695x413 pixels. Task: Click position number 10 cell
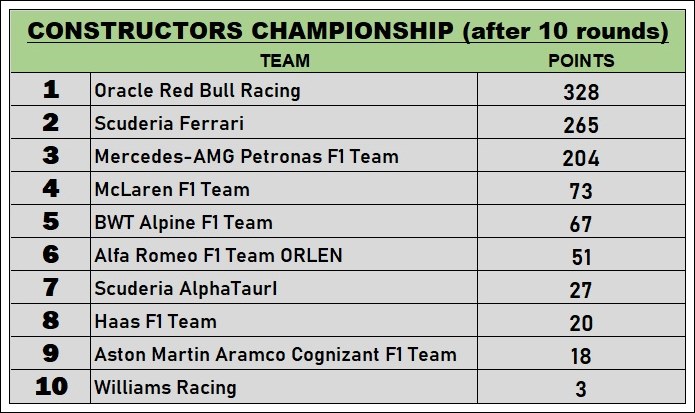click(51, 387)
